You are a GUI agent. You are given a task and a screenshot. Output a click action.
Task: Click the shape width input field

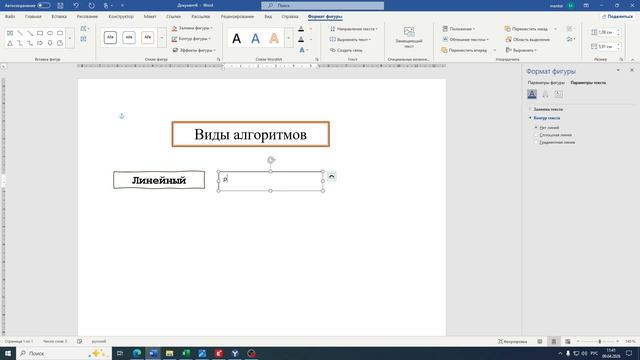click(x=606, y=47)
